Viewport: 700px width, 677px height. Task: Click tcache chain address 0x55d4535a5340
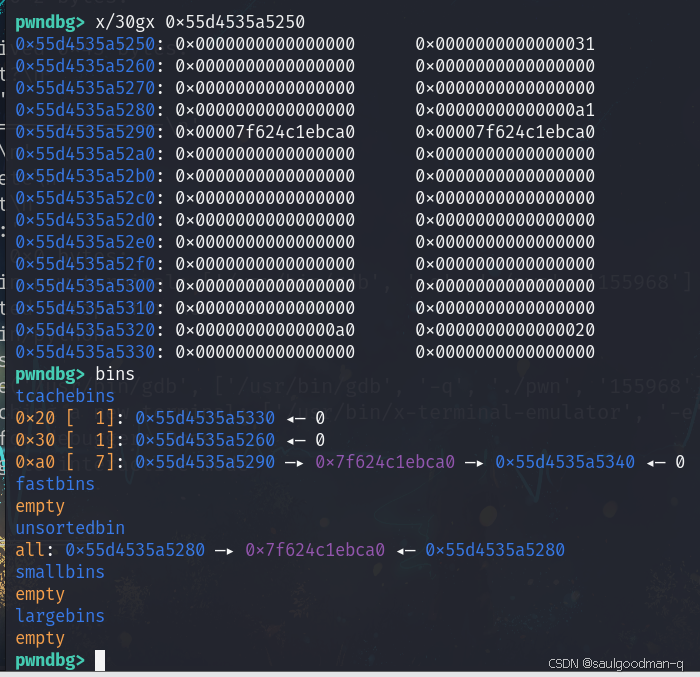565,462
